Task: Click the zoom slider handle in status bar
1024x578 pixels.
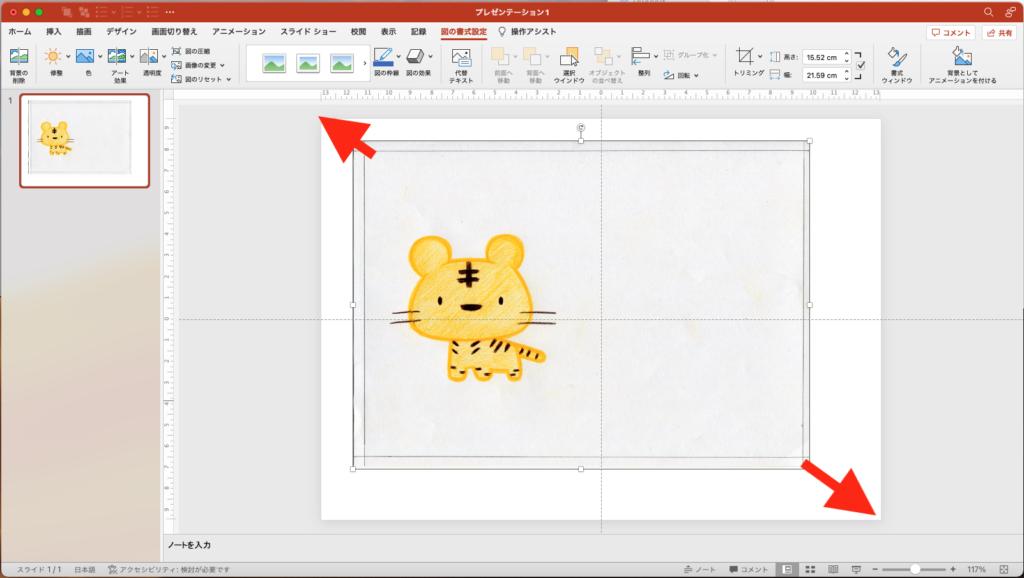Action: coord(914,569)
